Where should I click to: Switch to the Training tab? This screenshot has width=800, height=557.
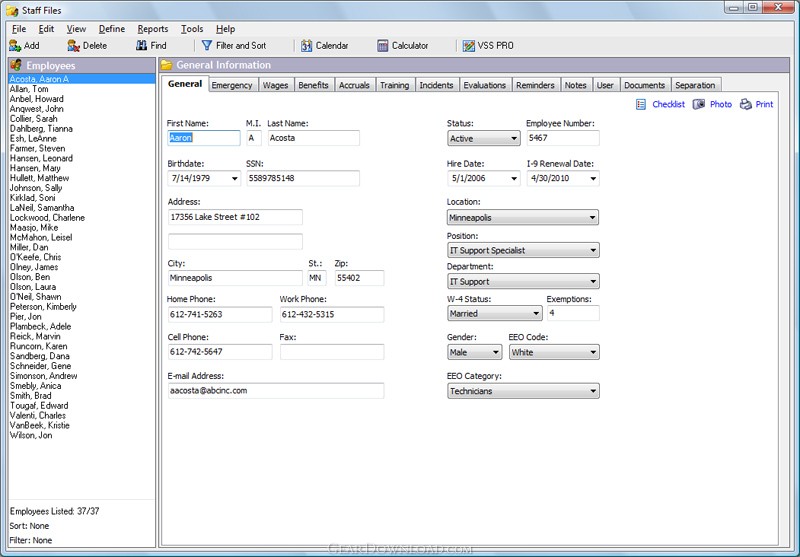[x=394, y=85]
